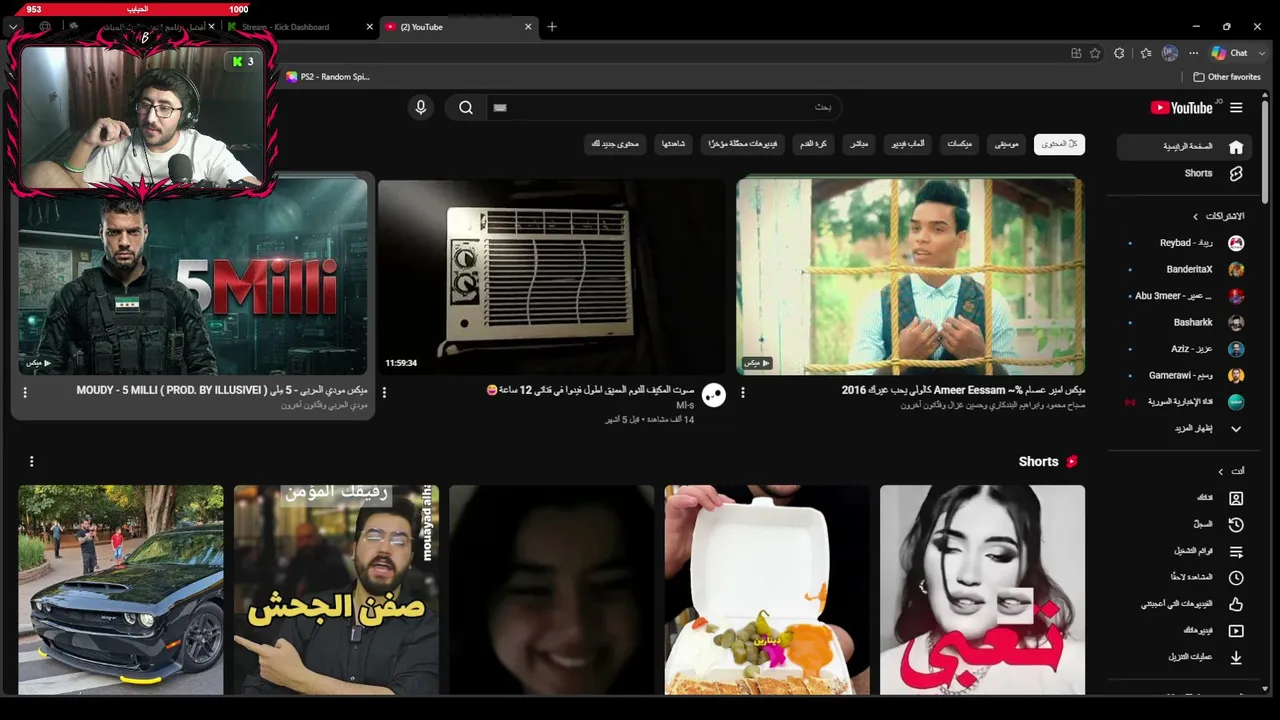1280x720 pixels.
Task: Expand the You section header
Action: click(x=1231, y=471)
